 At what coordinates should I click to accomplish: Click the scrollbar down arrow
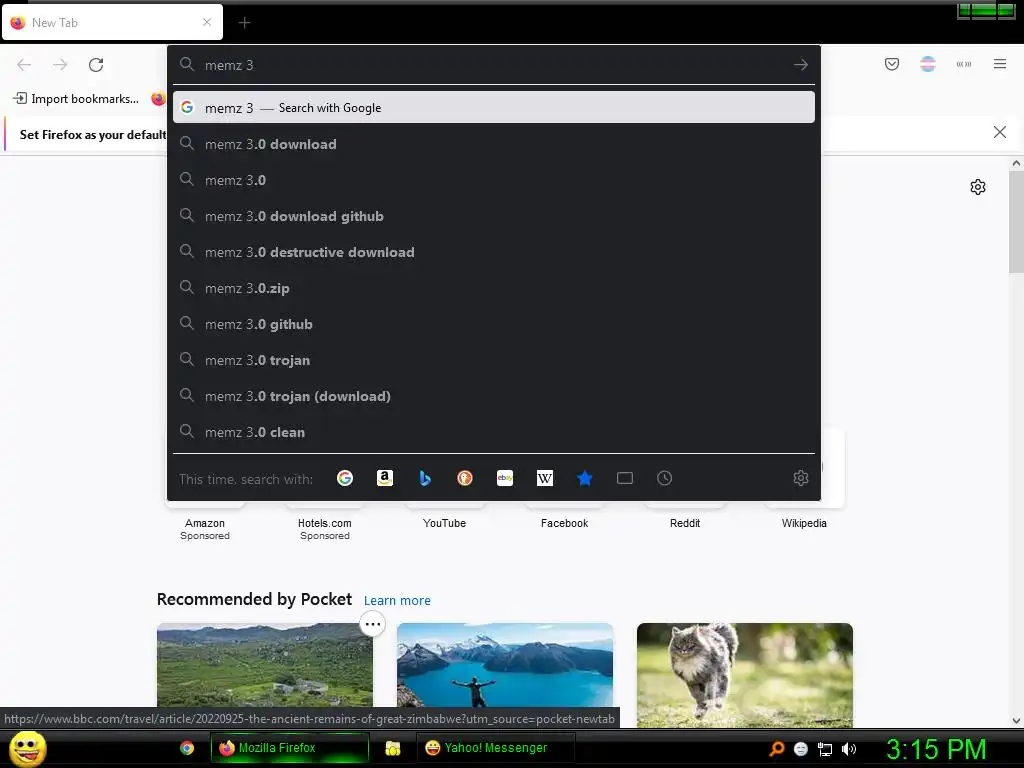[1016, 721]
